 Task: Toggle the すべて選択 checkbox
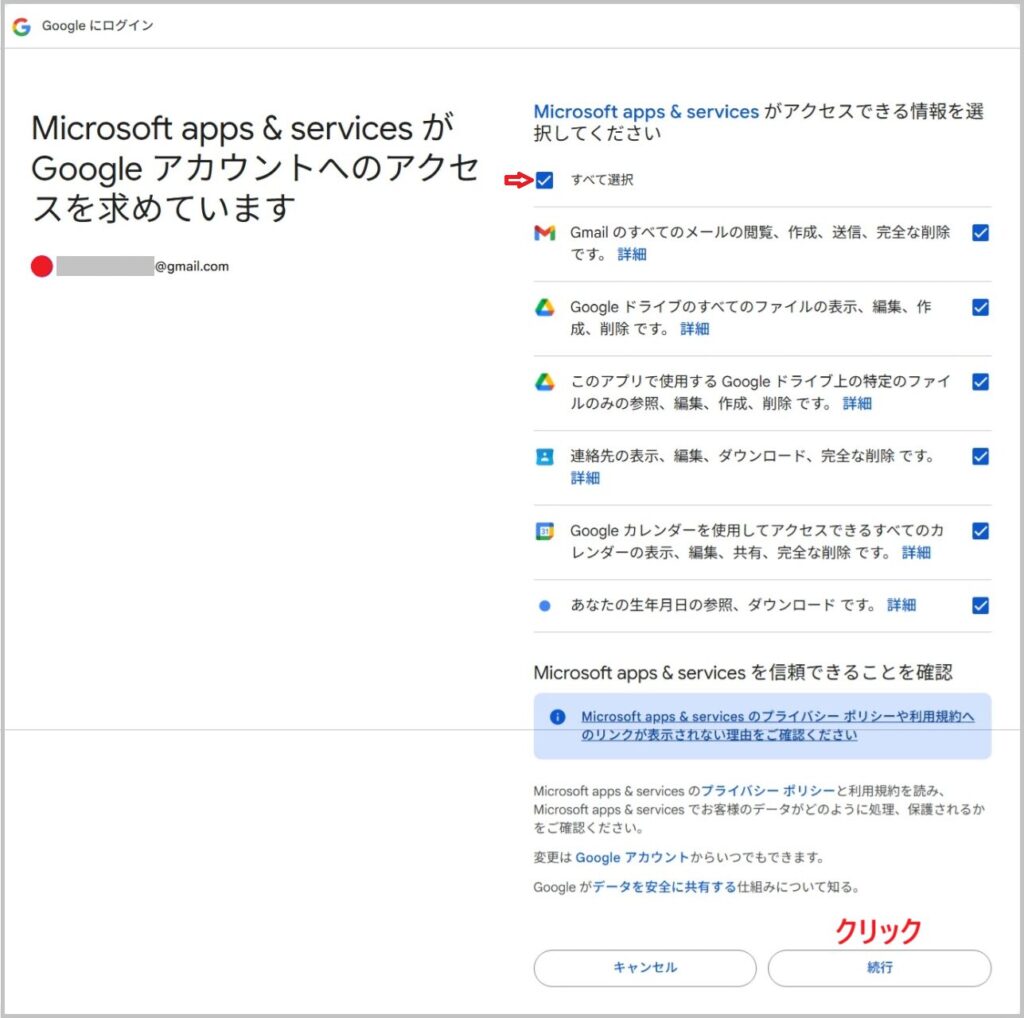point(544,180)
